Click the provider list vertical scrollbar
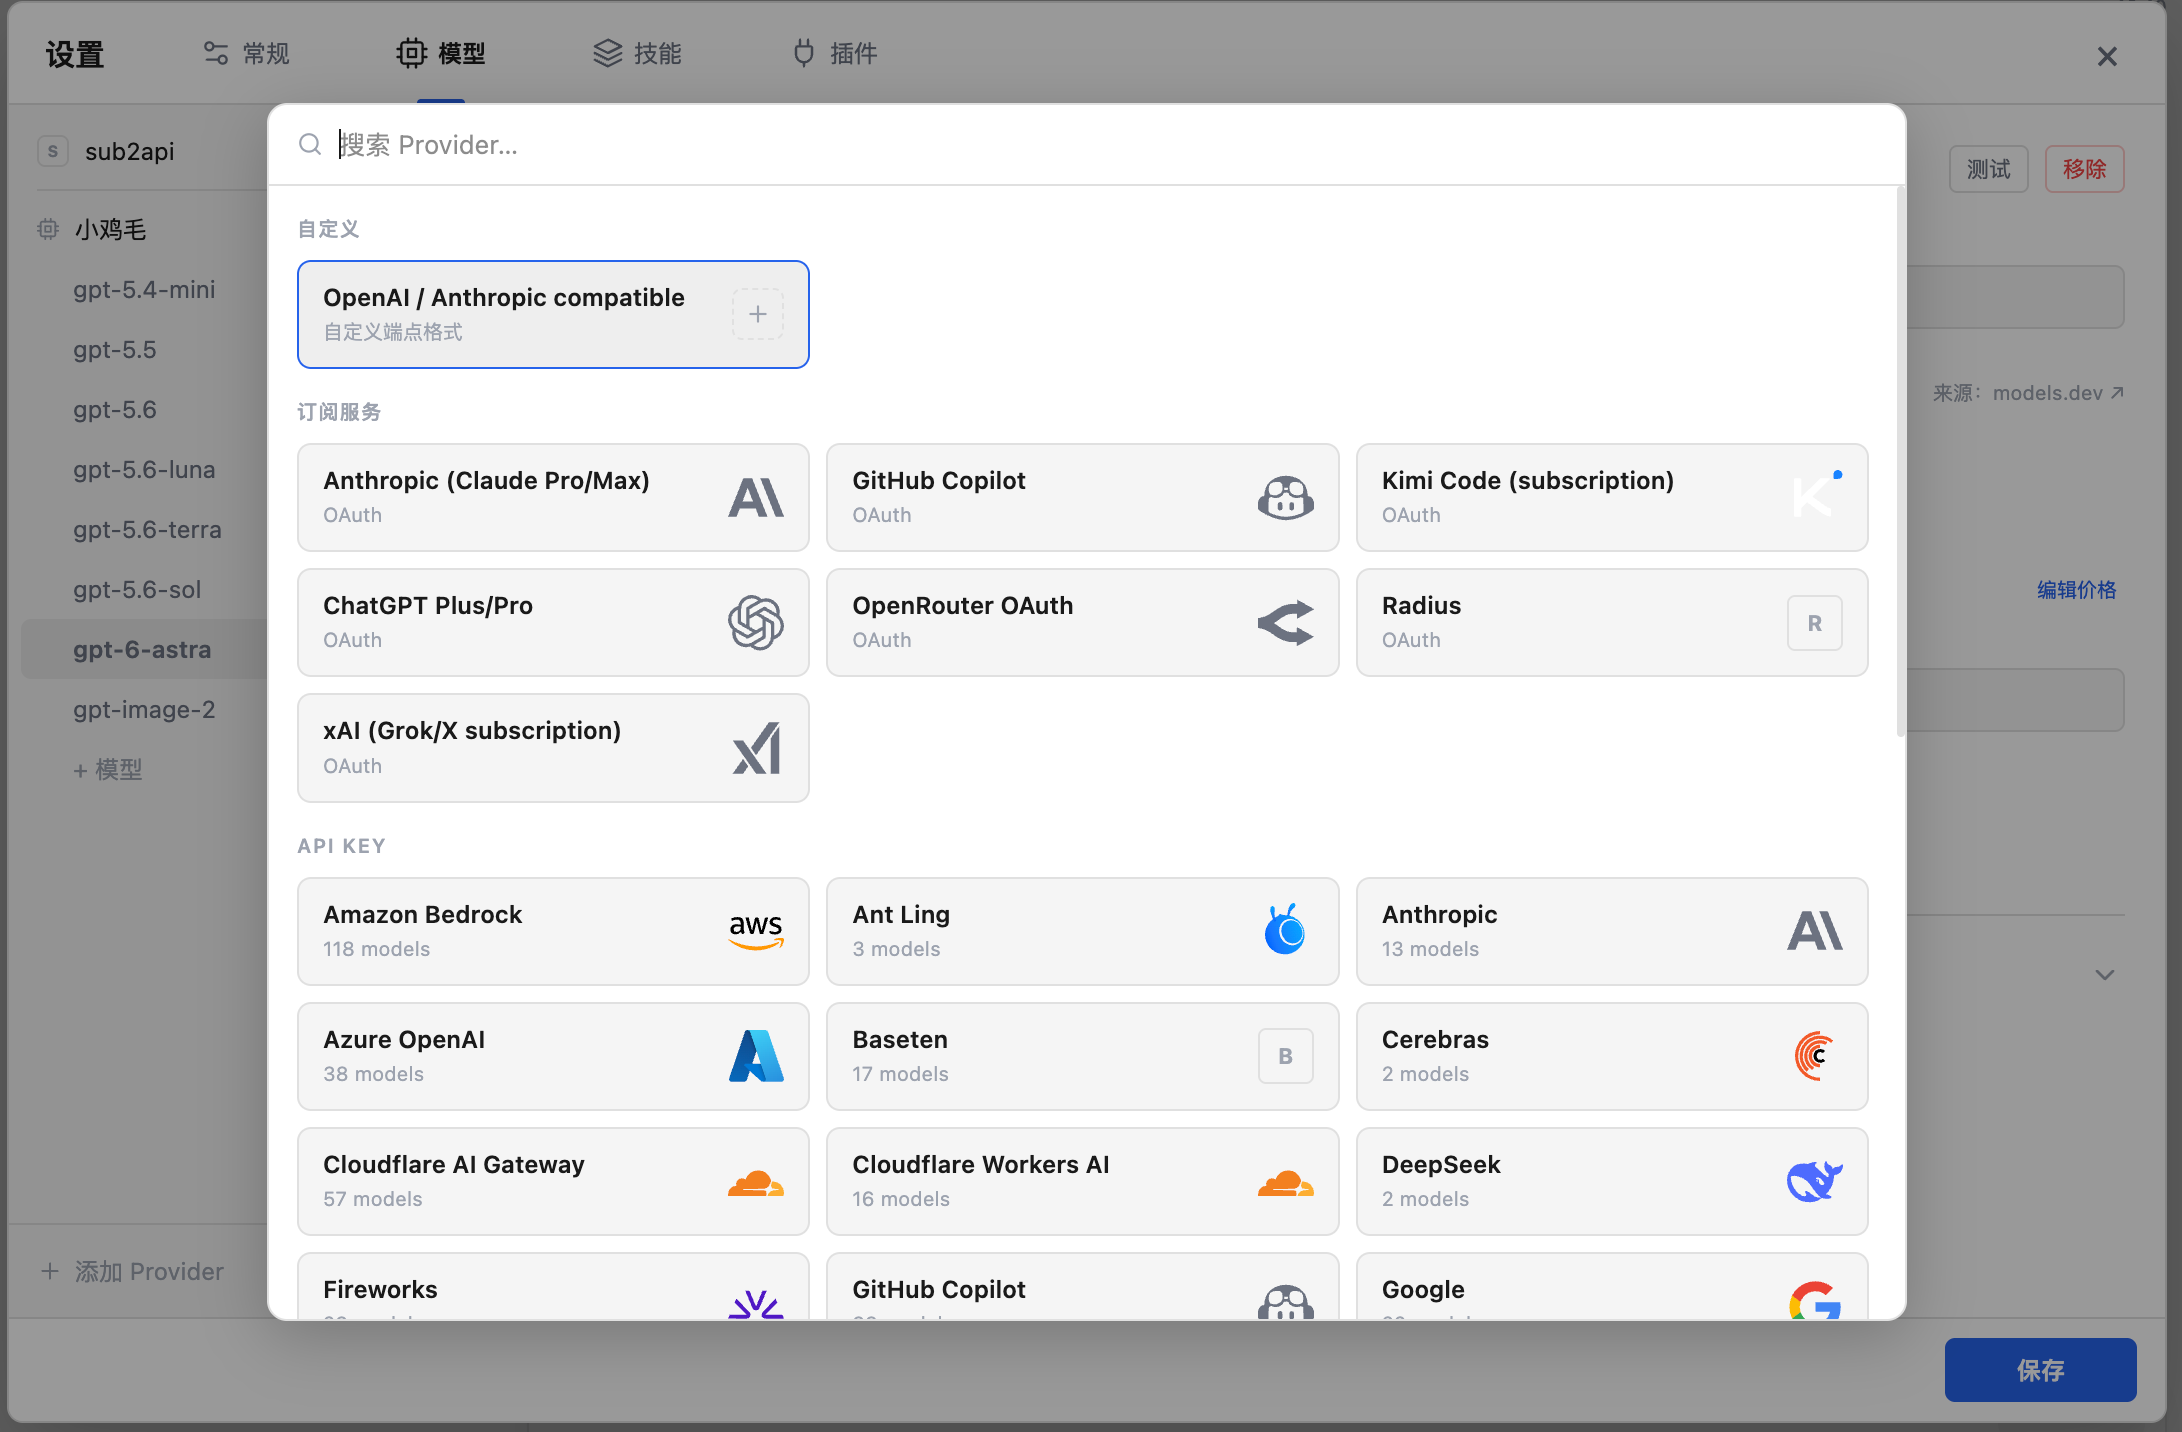The width and height of the screenshot is (2182, 1432). click(1900, 462)
